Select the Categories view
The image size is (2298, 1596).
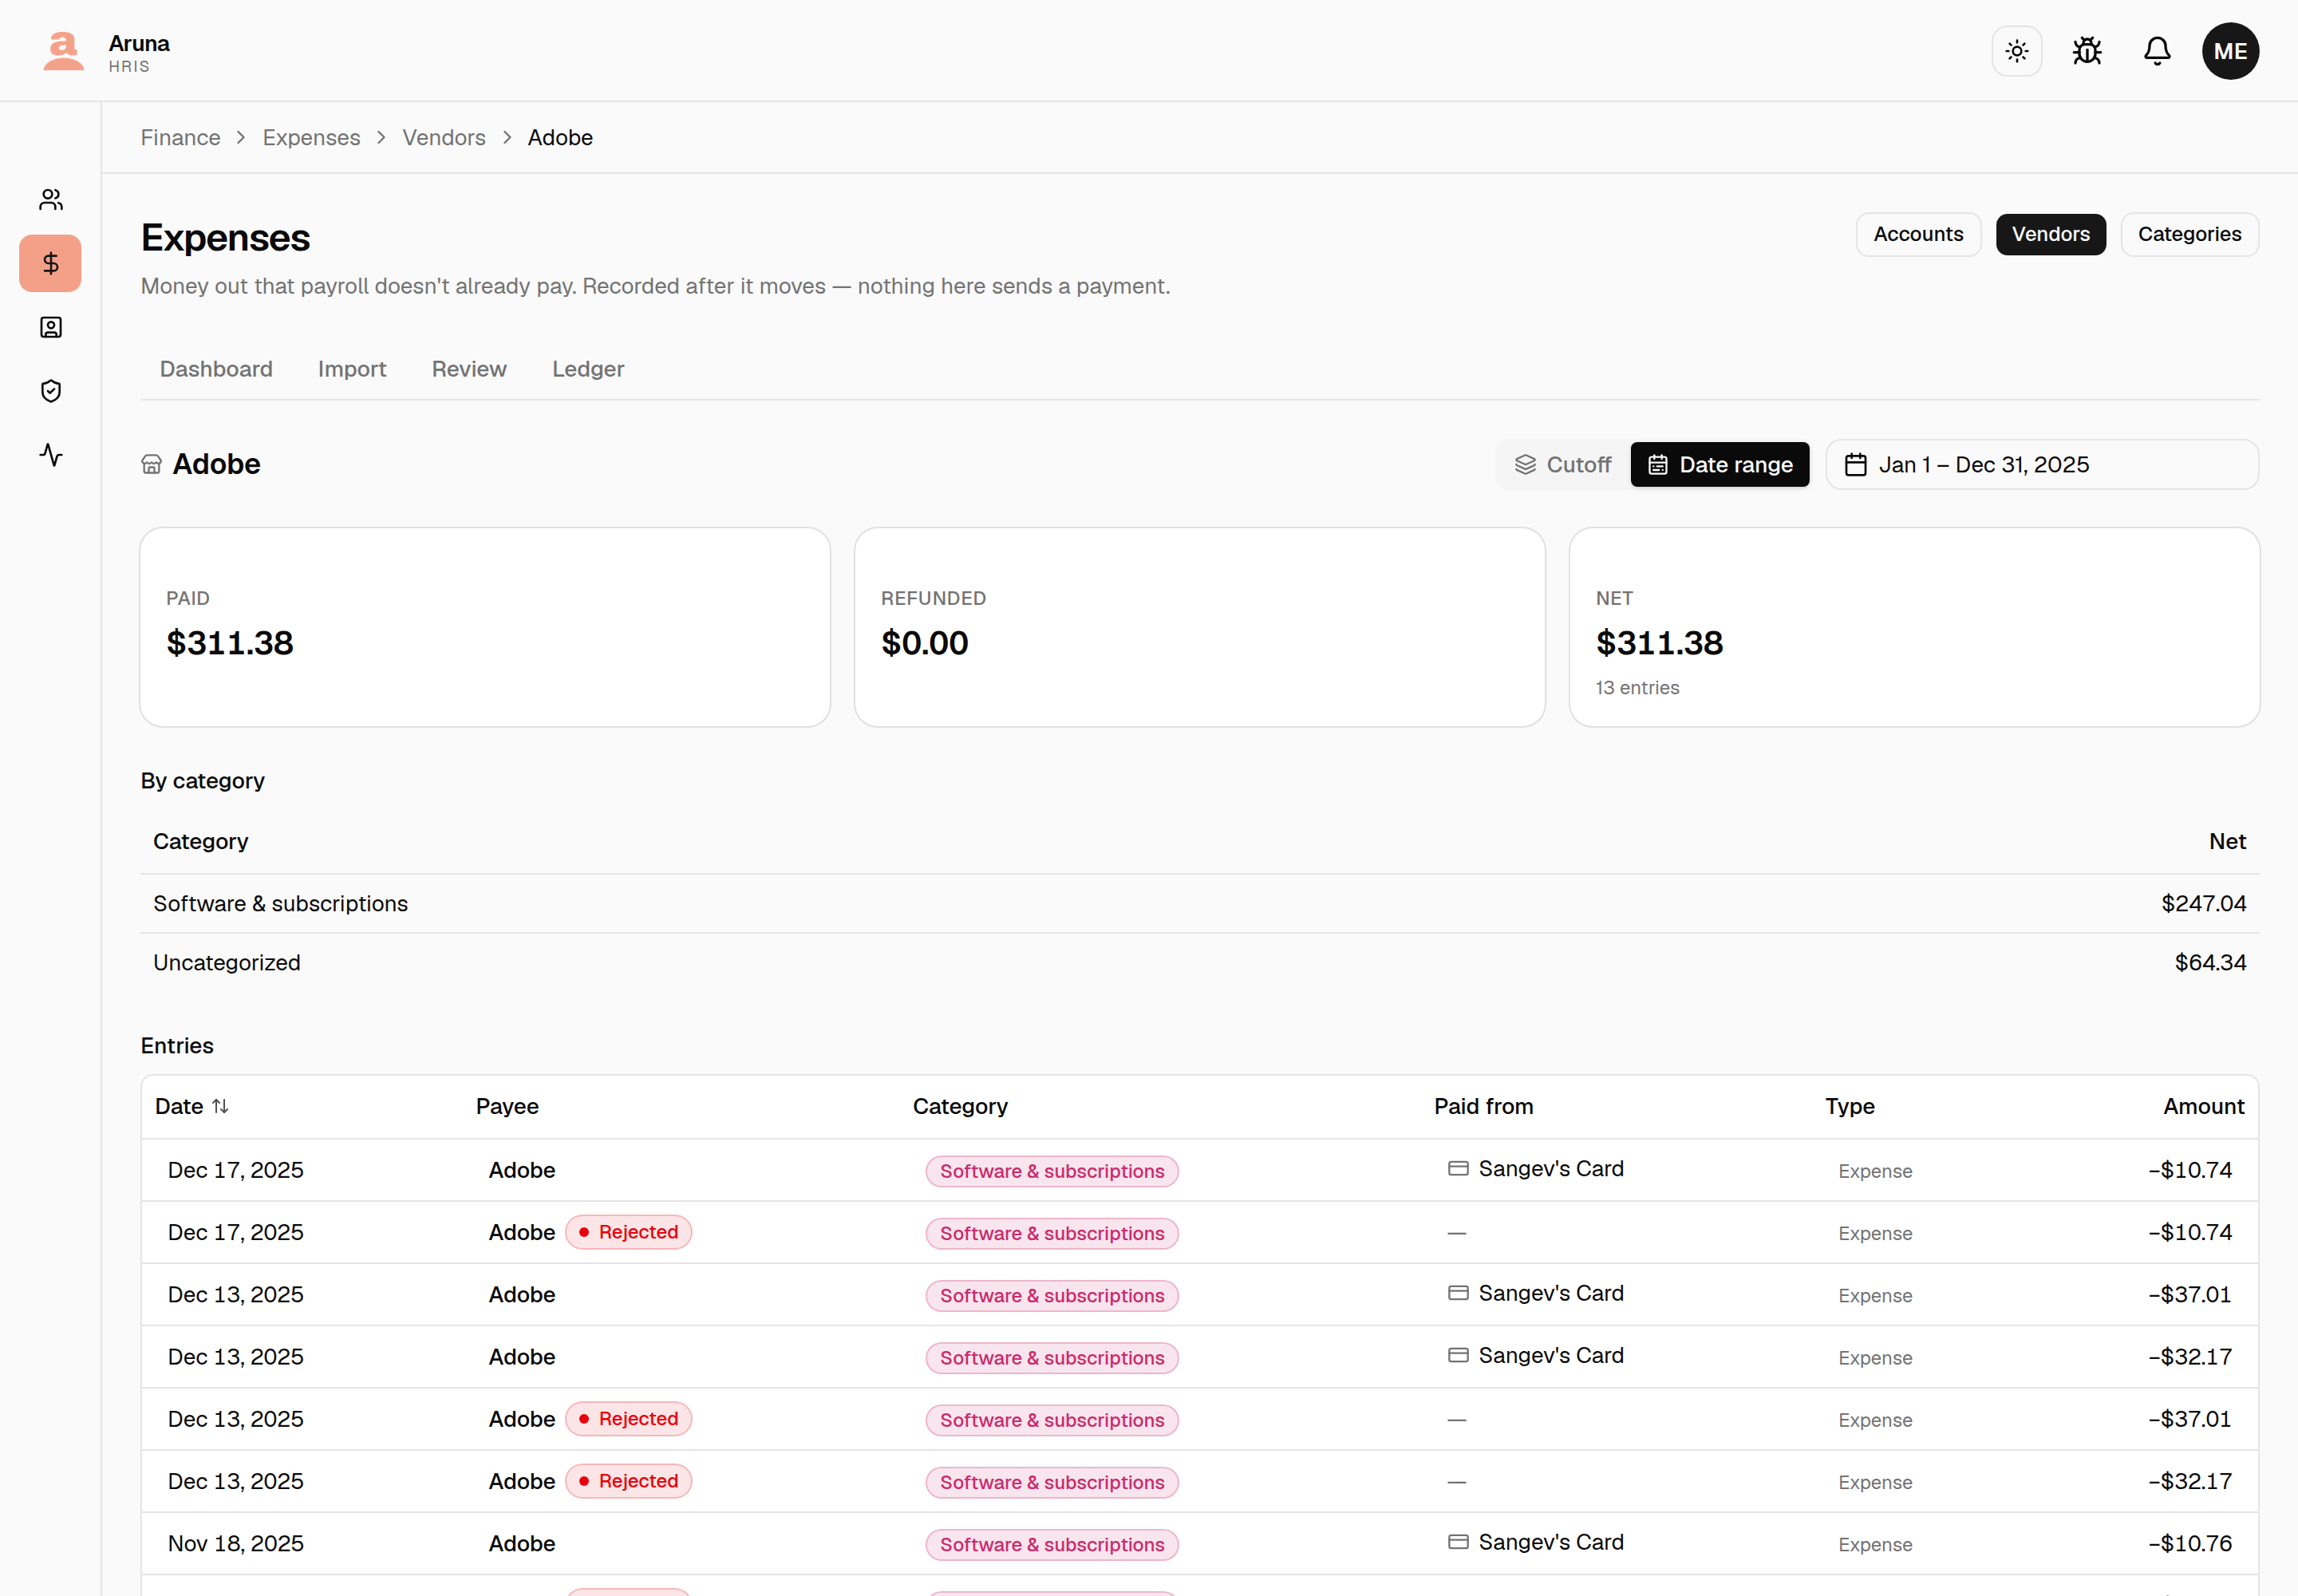click(2189, 234)
